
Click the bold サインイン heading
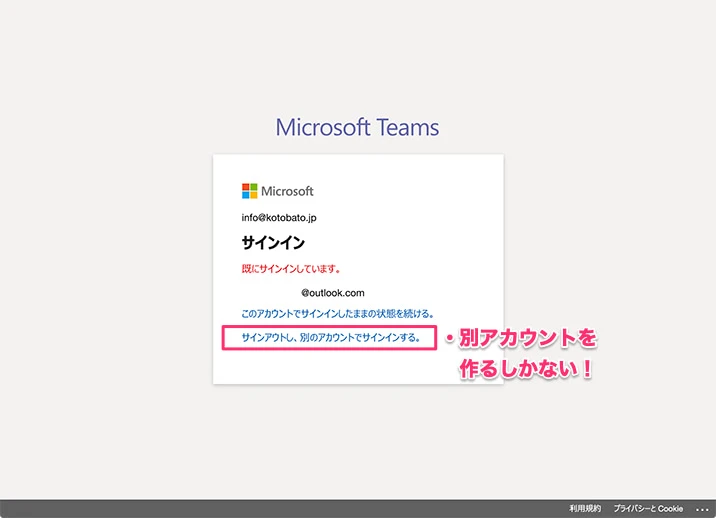(x=273, y=243)
